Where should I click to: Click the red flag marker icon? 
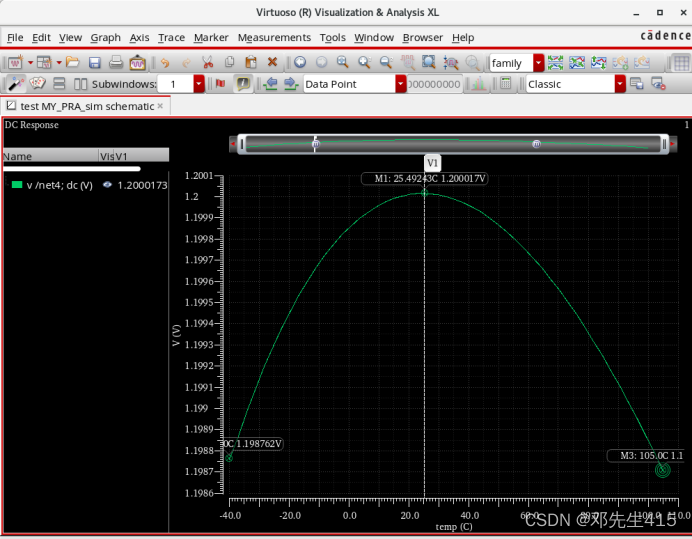(x=220, y=83)
